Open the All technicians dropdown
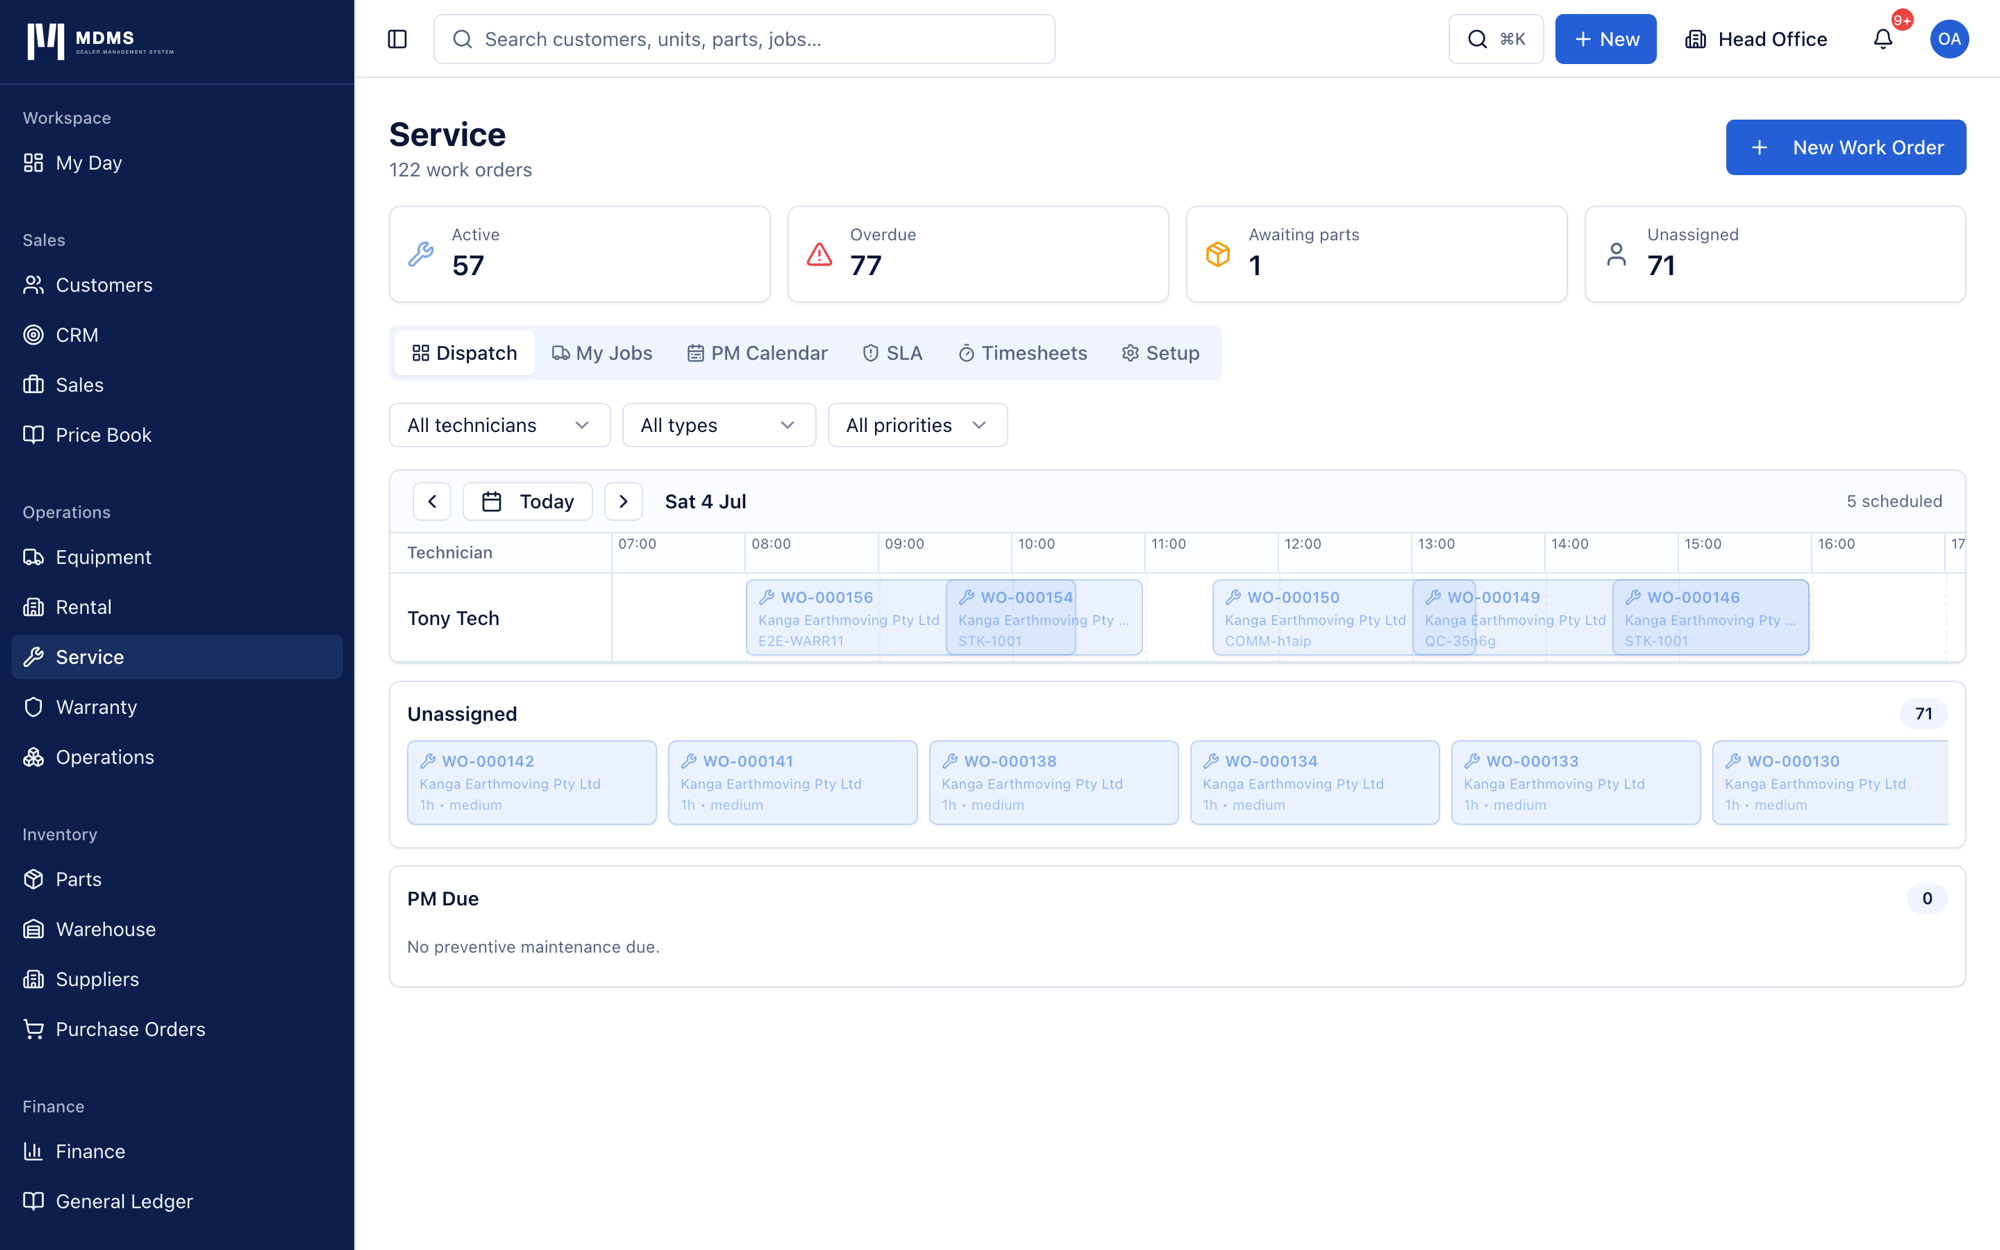Screen dimensions: 2000x1250 click(x=499, y=425)
